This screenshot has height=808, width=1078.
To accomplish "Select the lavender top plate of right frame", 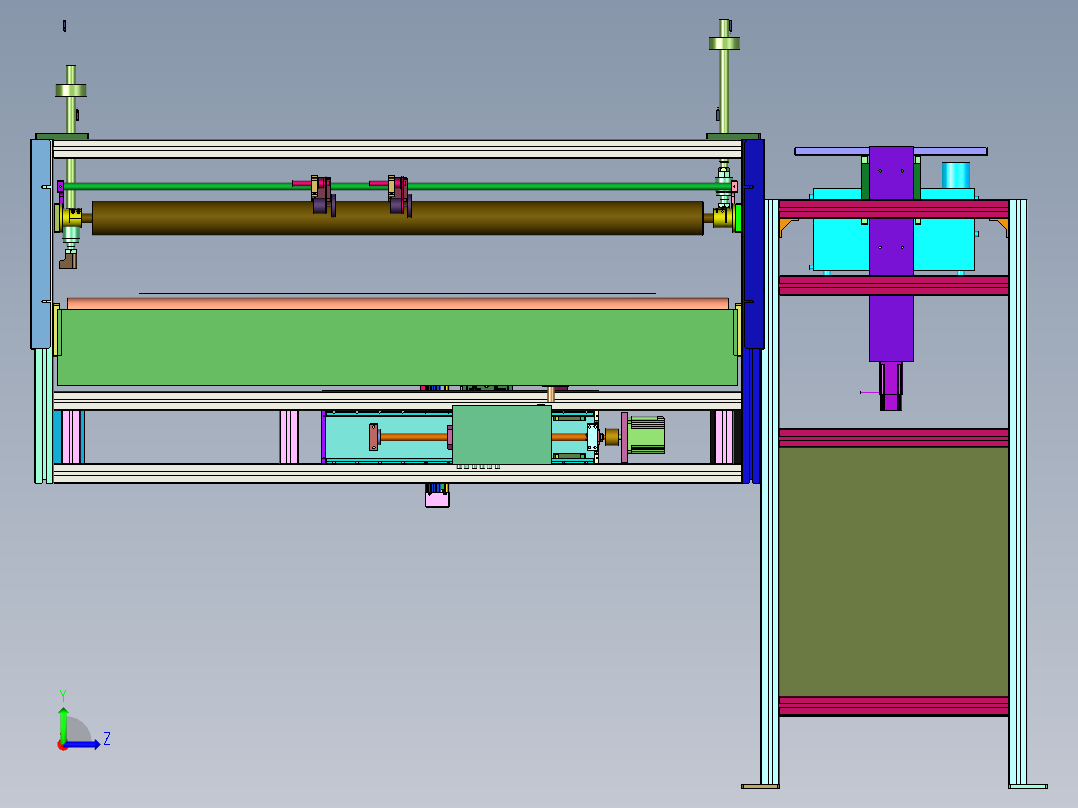I will (x=891, y=151).
